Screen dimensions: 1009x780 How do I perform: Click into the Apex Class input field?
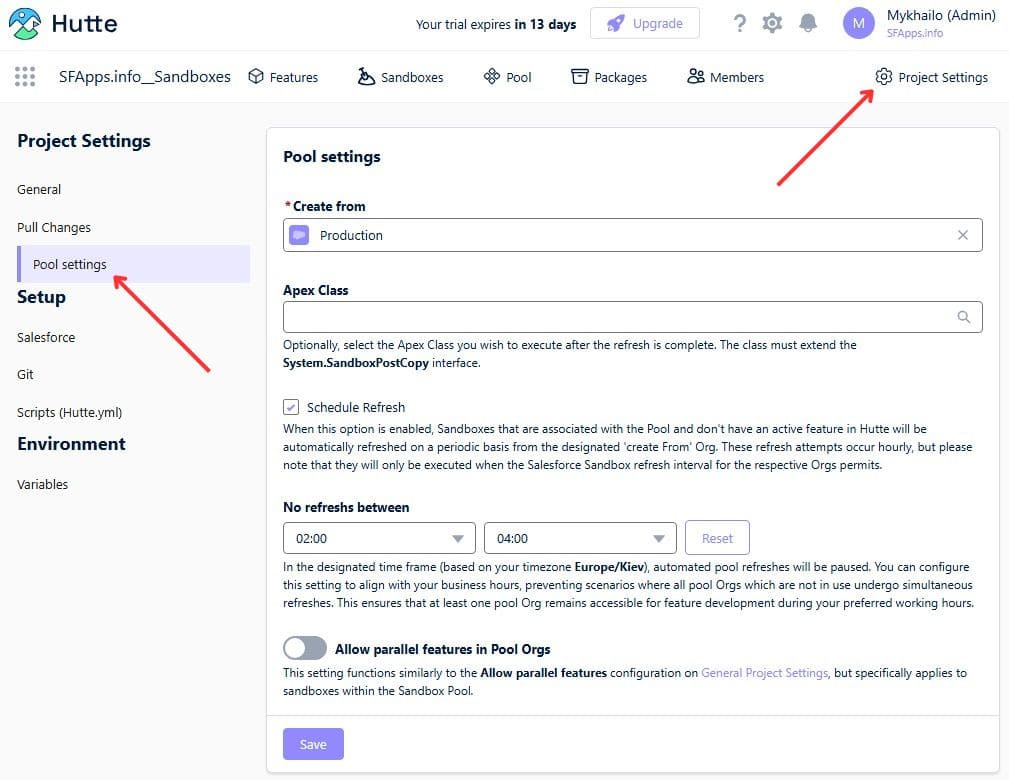[x=633, y=317]
